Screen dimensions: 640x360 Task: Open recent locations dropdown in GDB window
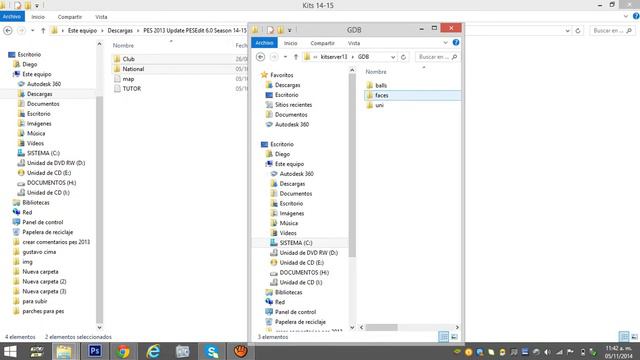285,57
